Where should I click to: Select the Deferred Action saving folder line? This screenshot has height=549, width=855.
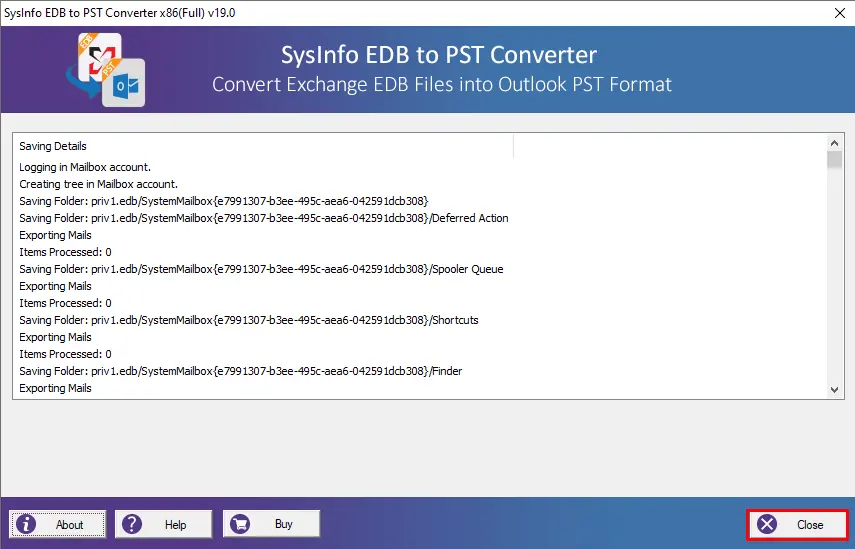click(264, 218)
